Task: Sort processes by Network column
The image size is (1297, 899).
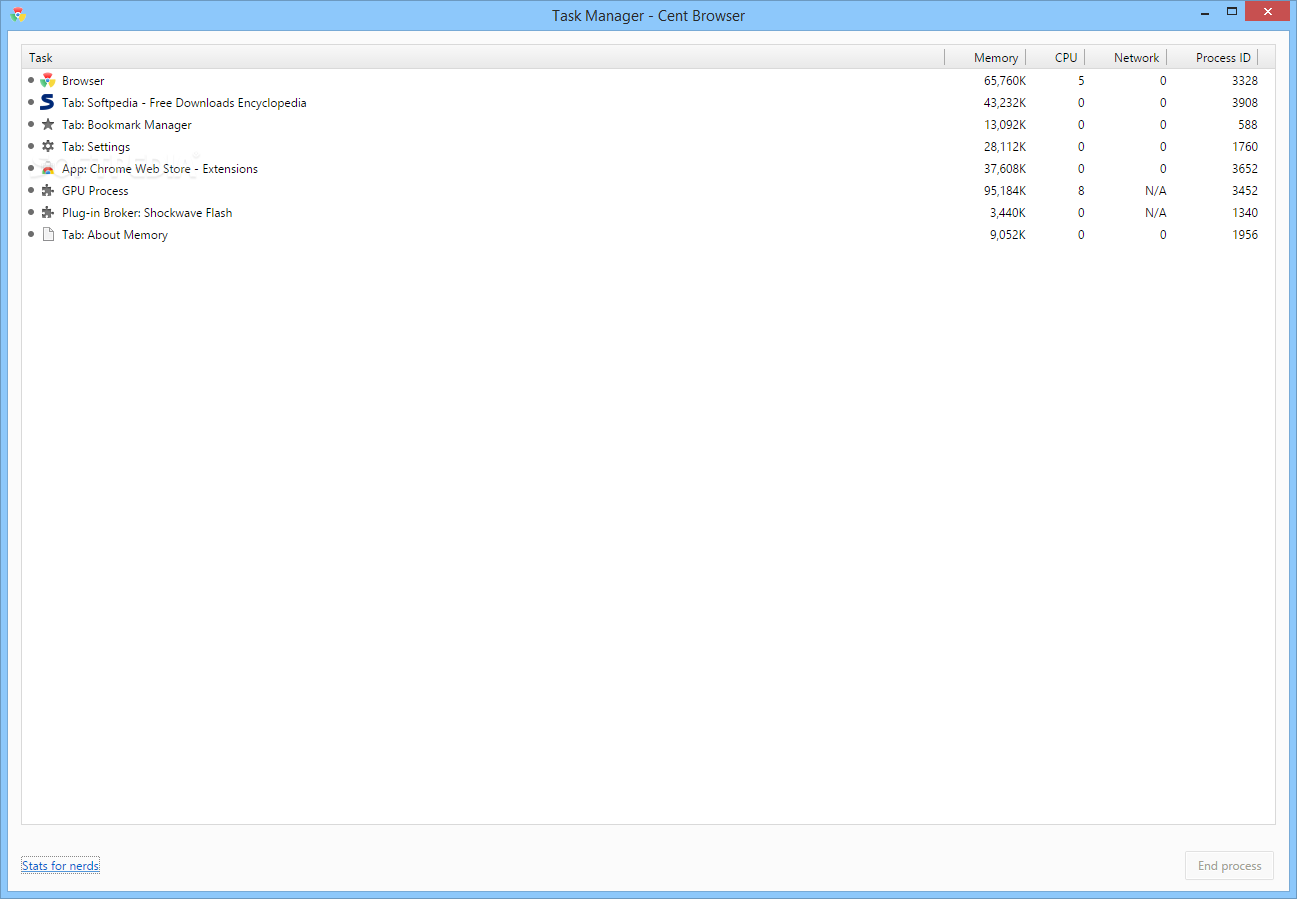Action: tap(1126, 58)
